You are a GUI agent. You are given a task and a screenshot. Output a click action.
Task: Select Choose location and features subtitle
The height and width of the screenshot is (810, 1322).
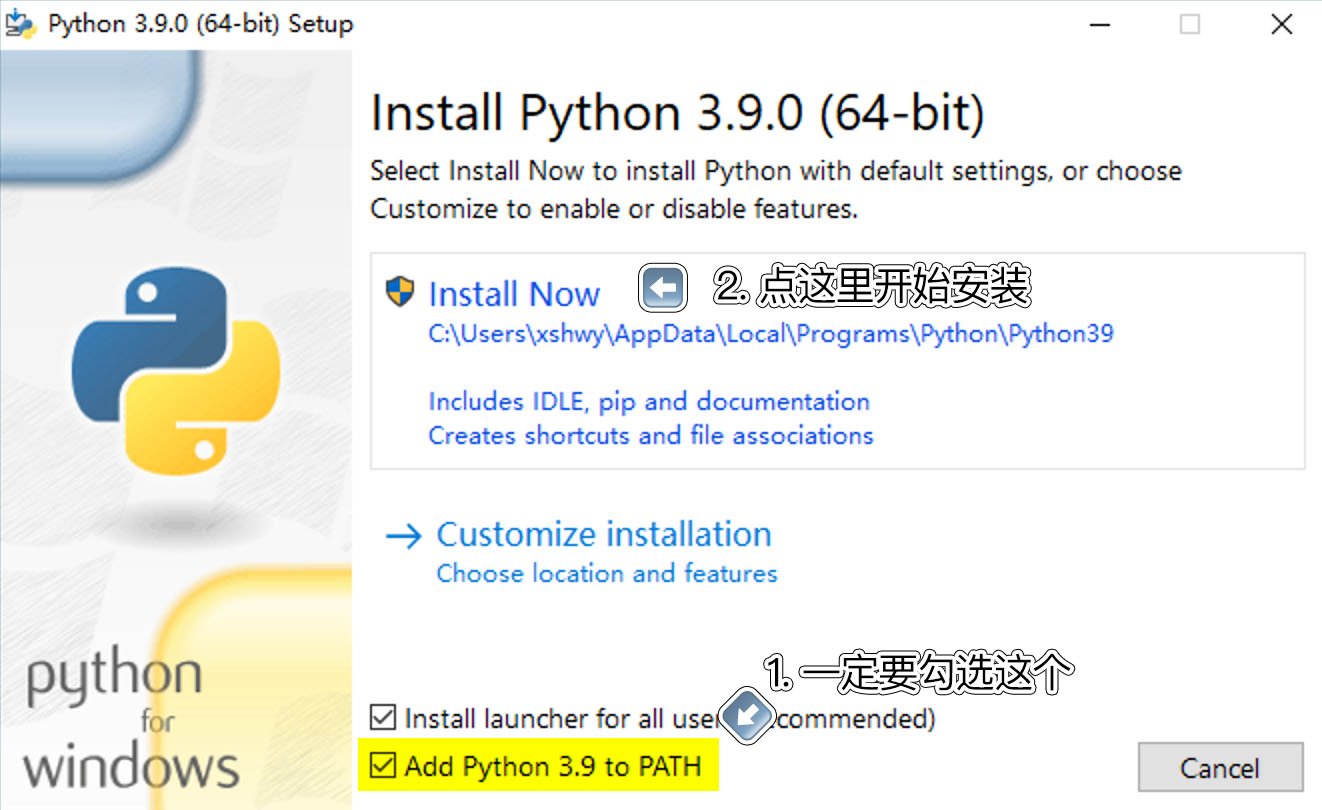607,574
